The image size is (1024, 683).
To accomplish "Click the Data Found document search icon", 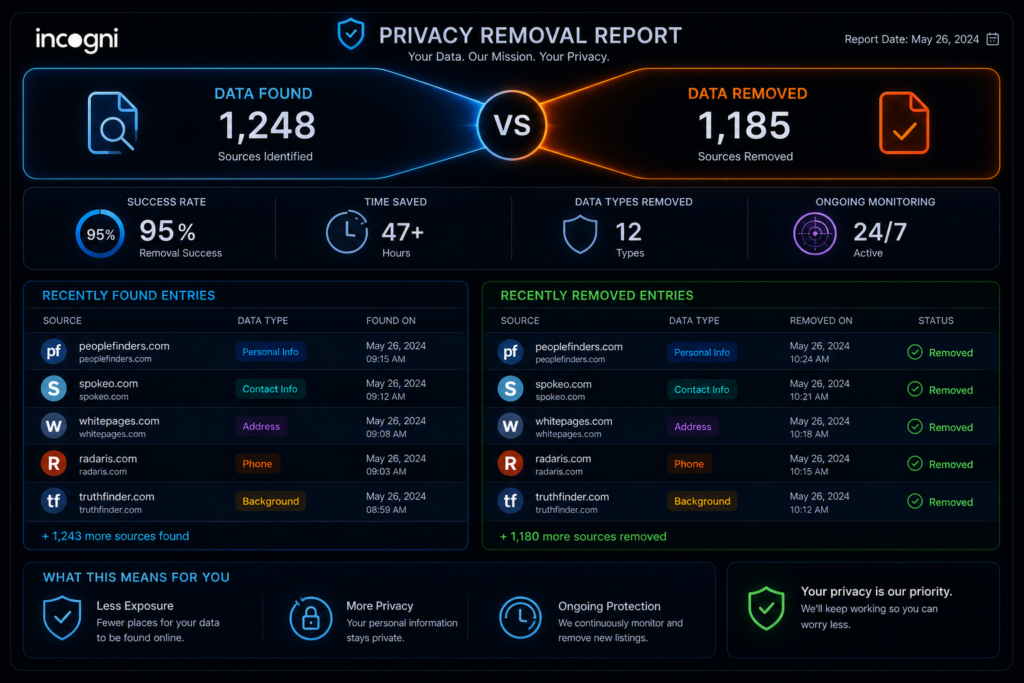I will 112,123.
